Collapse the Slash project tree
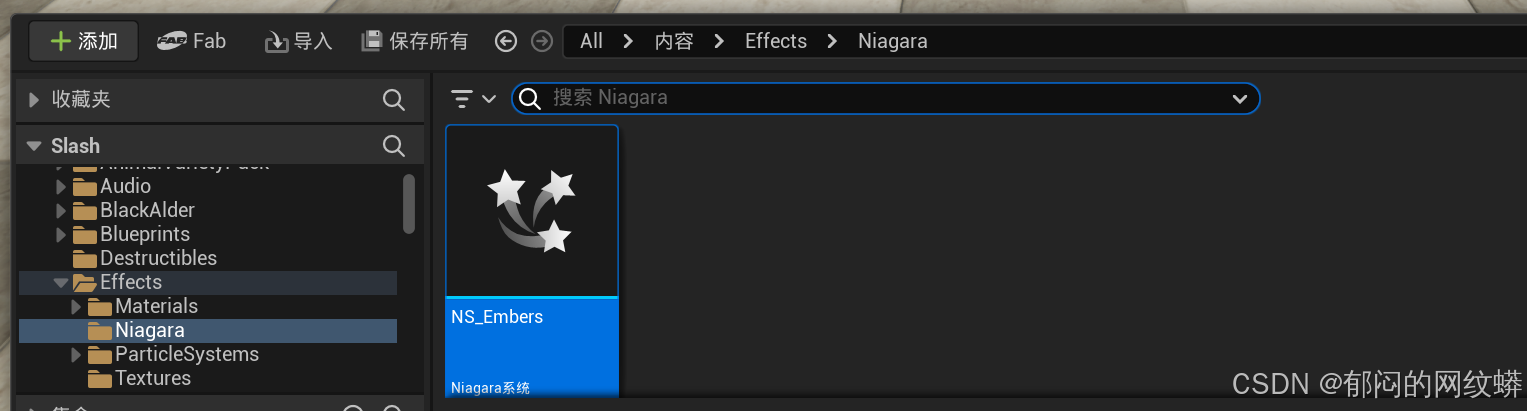This screenshot has width=1527, height=411. tap(35, 146)
